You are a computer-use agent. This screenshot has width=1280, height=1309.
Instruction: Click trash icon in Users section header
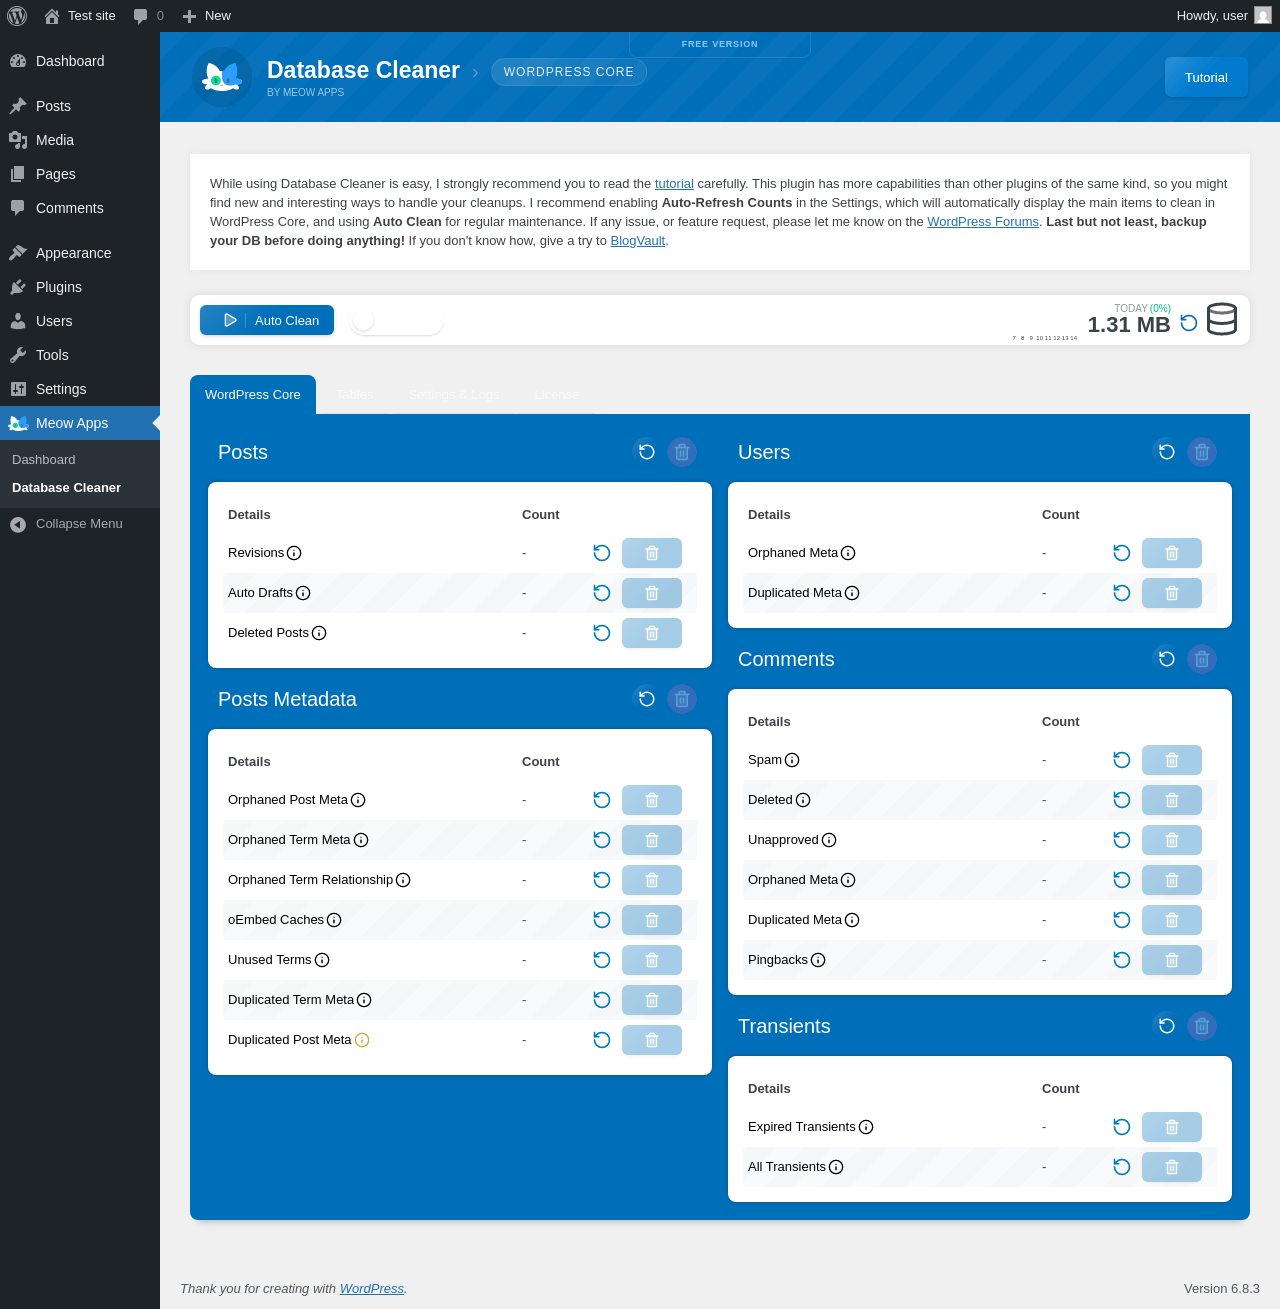tap(1202, 452)
